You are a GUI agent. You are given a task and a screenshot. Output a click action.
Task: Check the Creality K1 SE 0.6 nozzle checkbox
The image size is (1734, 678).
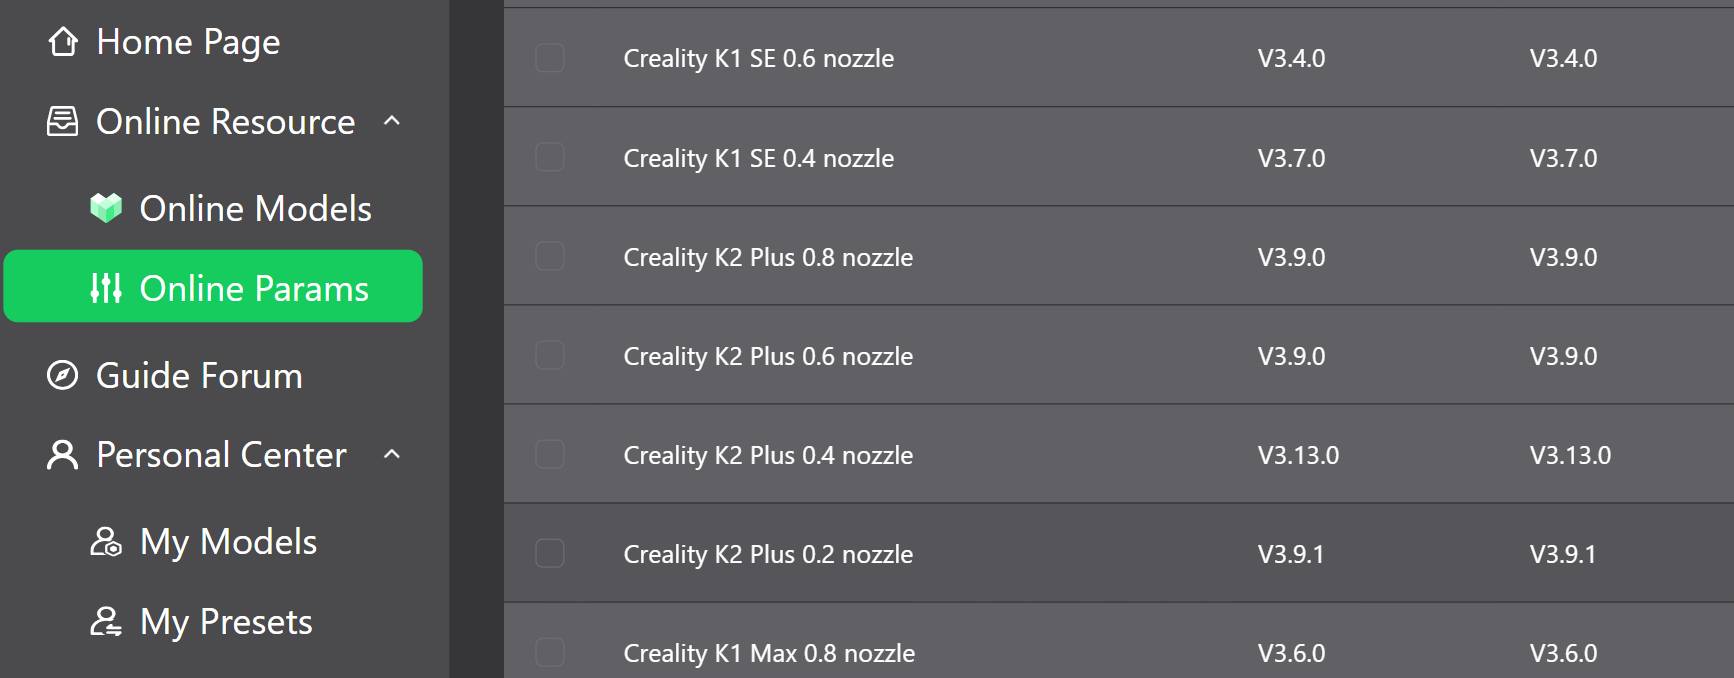pos(550,58)
